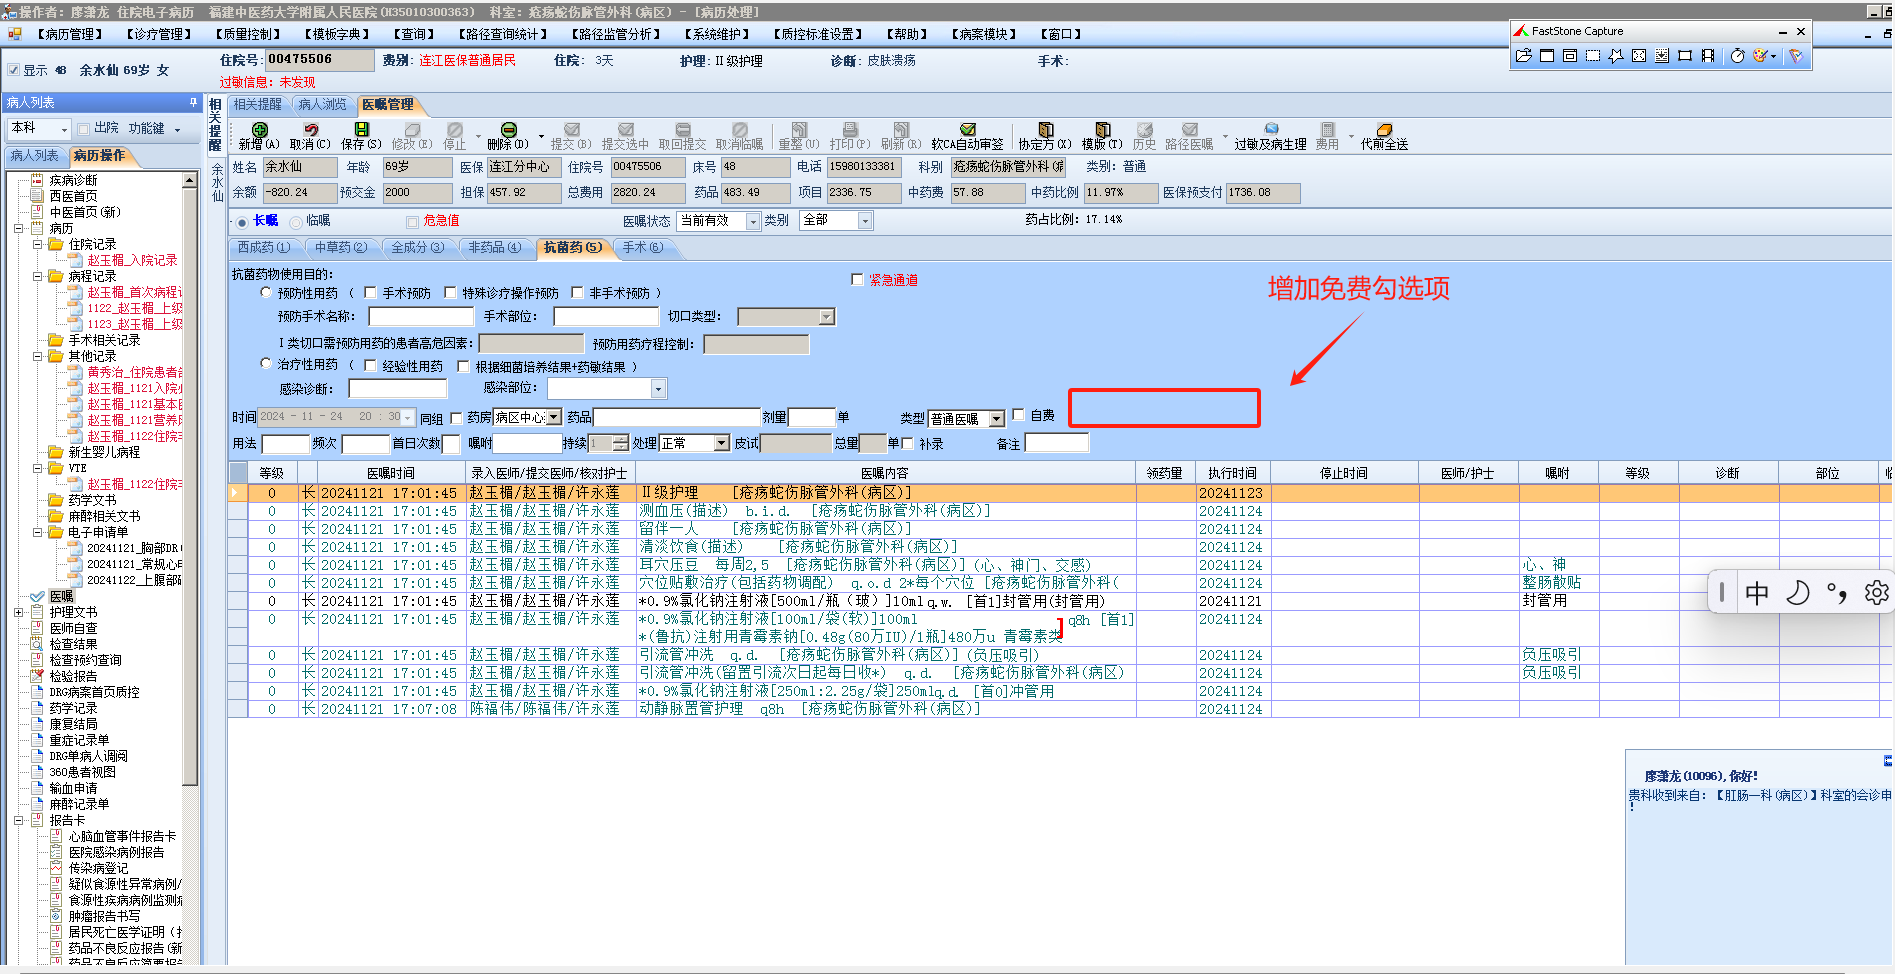Open the 【诊疗管理】 menu
The image size is (1895, 974).
[x=159, y=34]
